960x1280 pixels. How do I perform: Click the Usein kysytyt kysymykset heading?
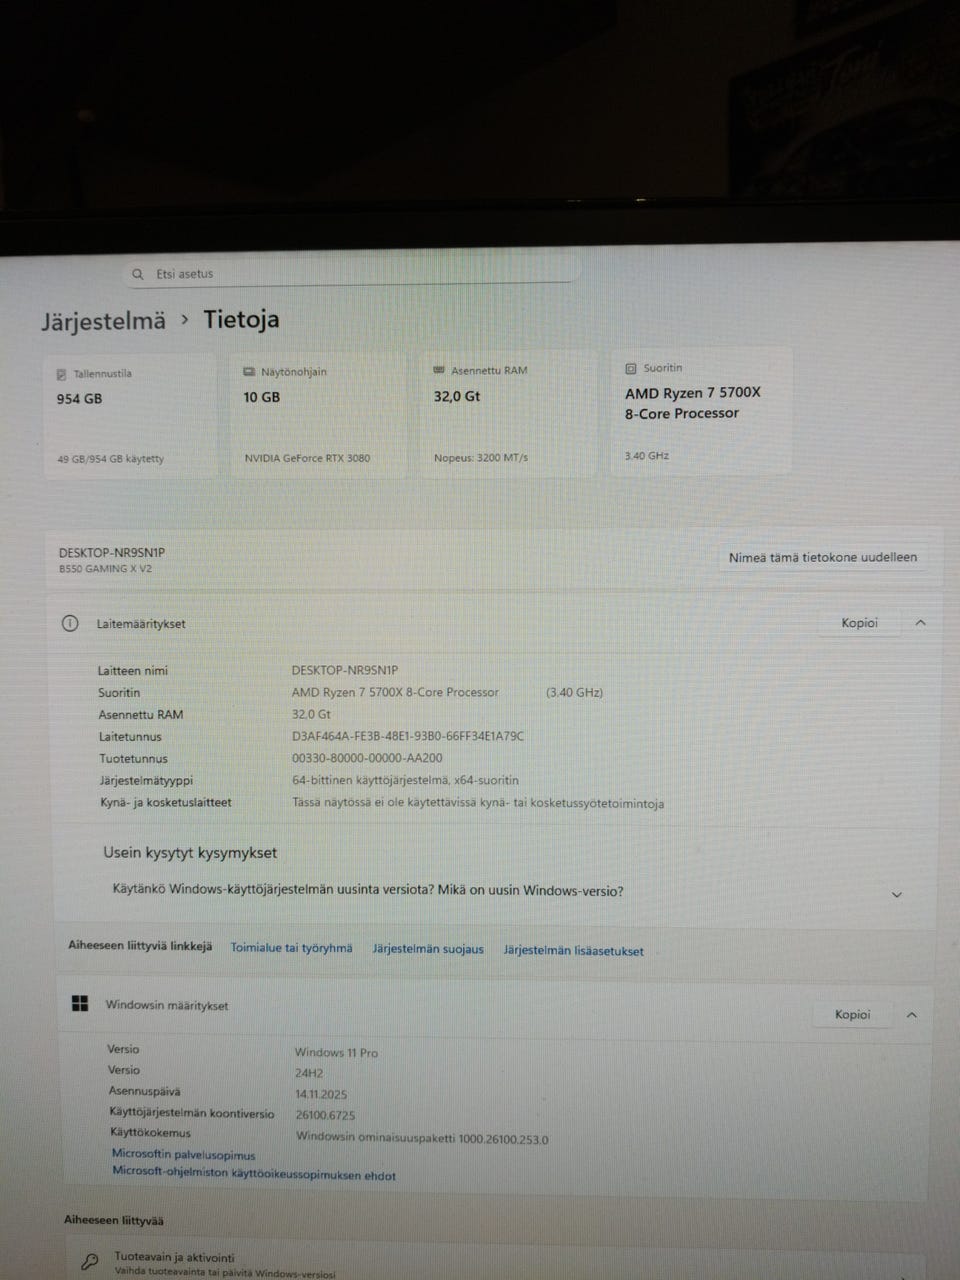[190, 853]
